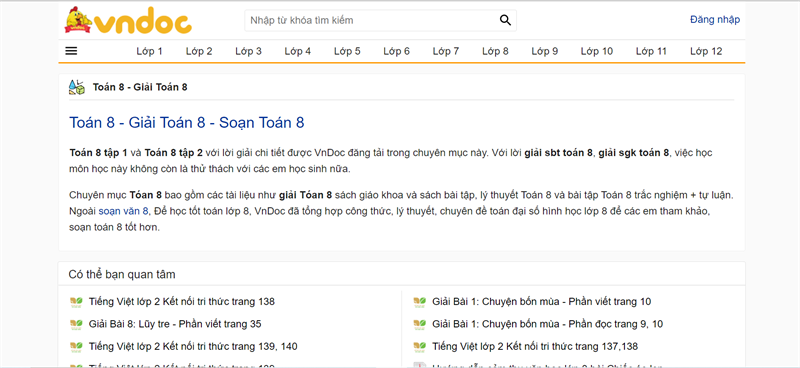Open Tiếng Việt lớp 2 trang 137,138 link

click(x=535, y=347)
